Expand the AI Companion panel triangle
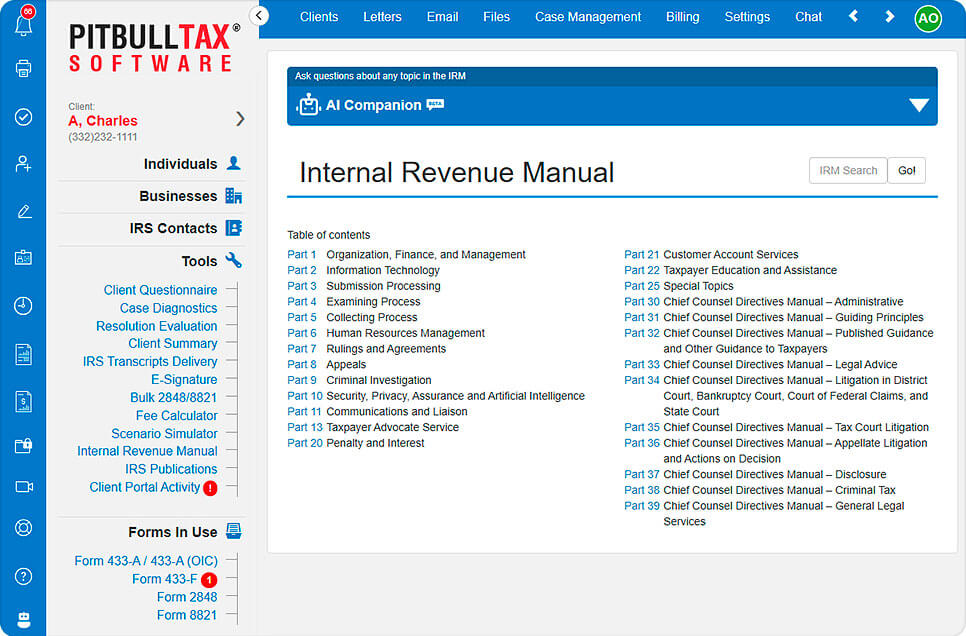This screenshot has height=636, width=966. click(x=919, y=105)
